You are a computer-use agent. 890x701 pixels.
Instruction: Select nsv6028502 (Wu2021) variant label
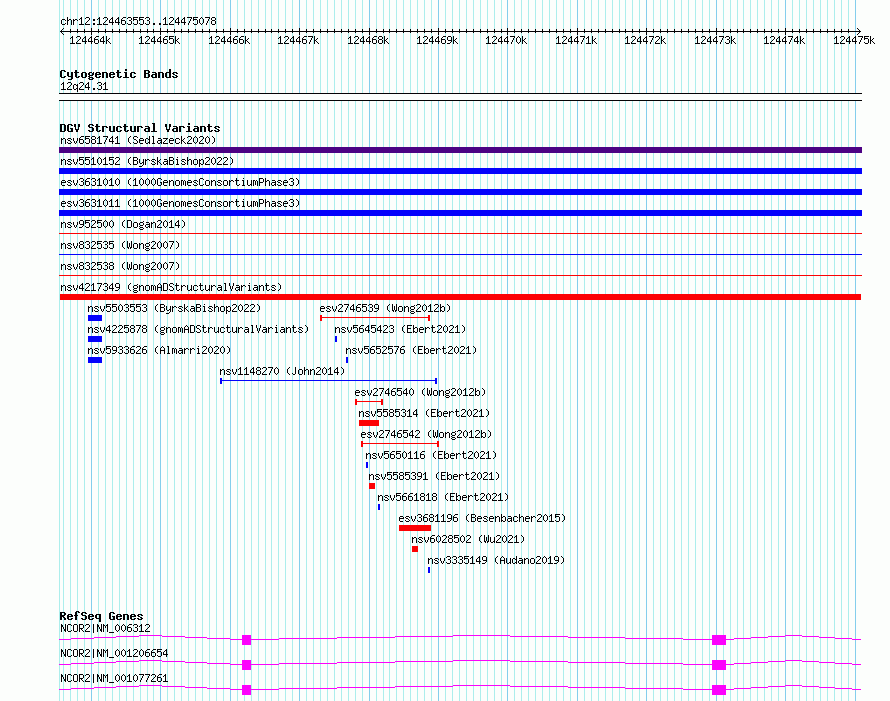click(x=468, y=539)
